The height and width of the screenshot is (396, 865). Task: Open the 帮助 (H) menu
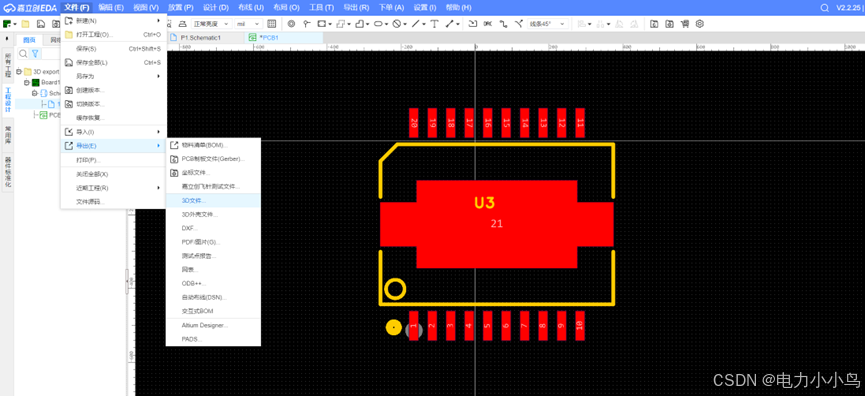[458, 8]
